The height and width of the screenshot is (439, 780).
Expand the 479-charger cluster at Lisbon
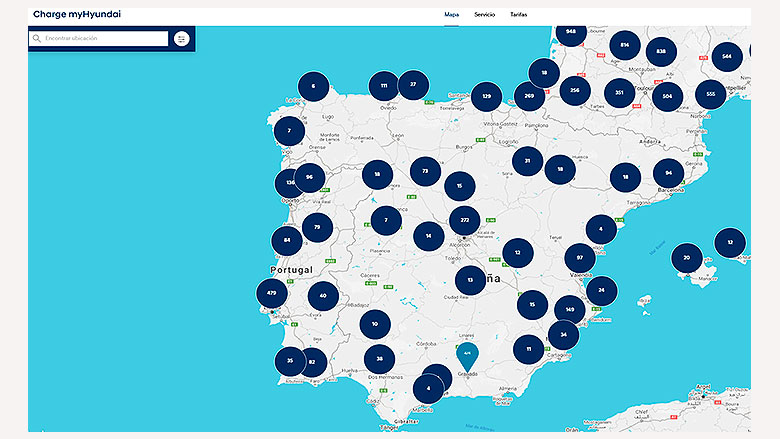272,293
